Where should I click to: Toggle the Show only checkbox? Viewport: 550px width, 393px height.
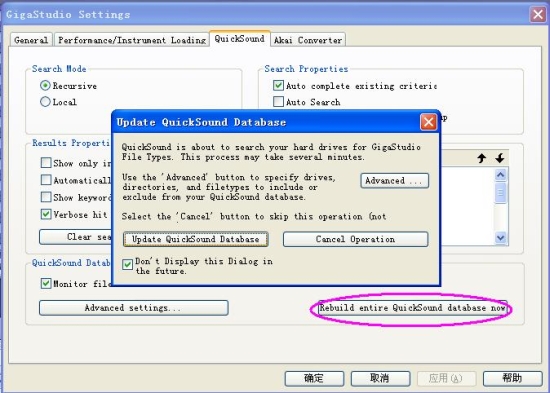46,163
